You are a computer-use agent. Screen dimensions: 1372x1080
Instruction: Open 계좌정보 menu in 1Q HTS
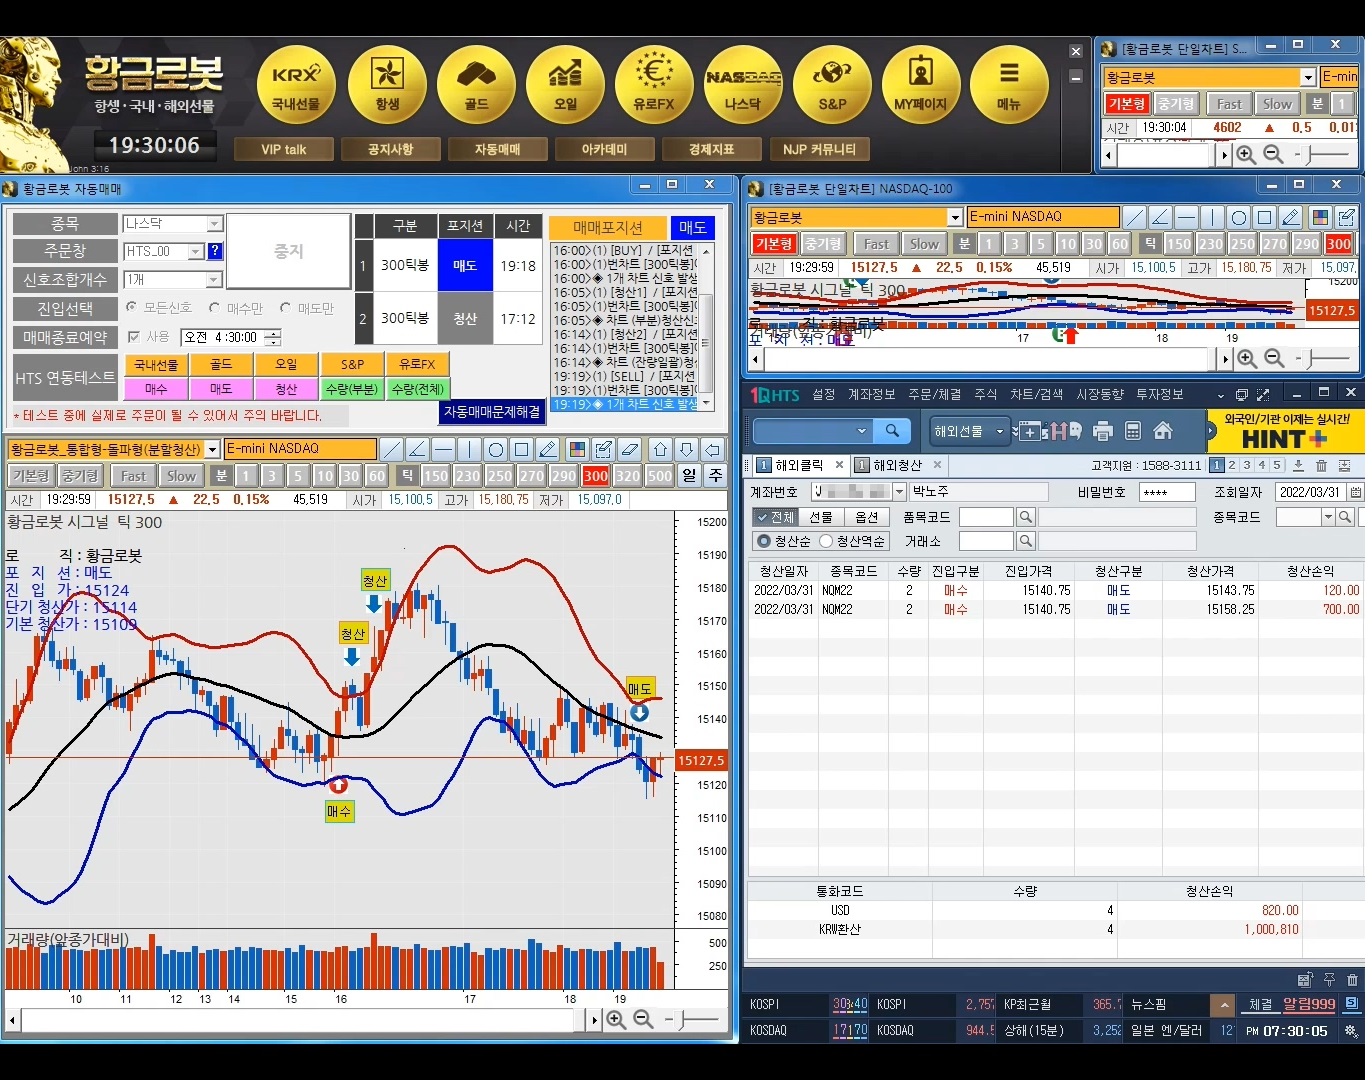[872, 395]
